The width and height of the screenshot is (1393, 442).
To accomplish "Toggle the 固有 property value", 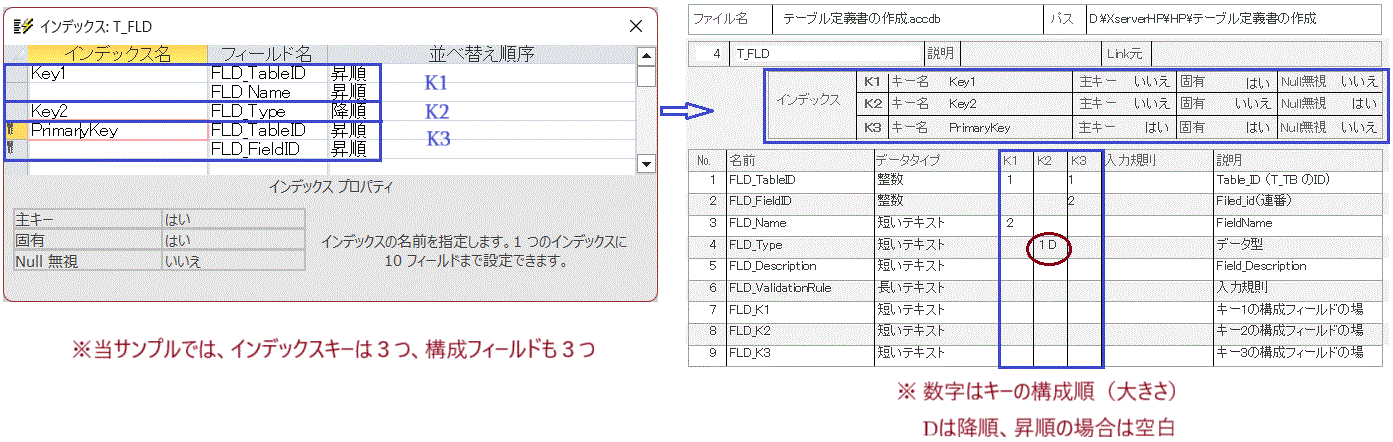I will 232,240.
